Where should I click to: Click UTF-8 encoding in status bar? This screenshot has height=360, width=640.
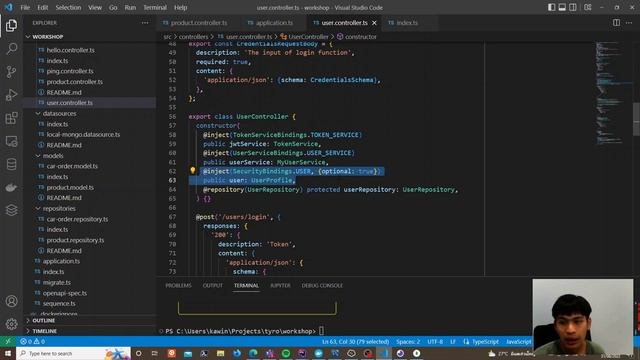(435, 341)
